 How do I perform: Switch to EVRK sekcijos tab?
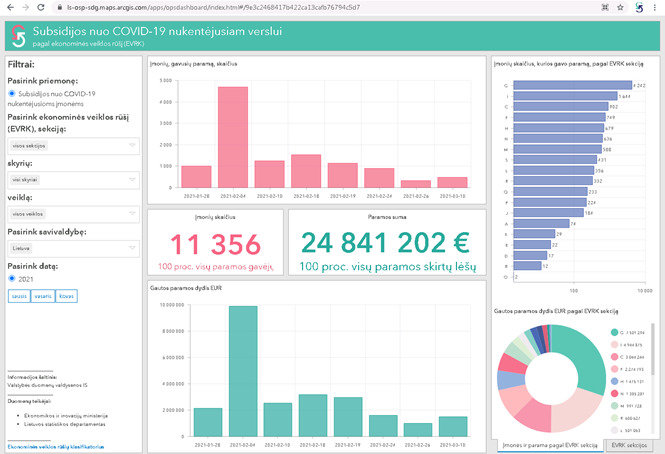click(629, 445)
